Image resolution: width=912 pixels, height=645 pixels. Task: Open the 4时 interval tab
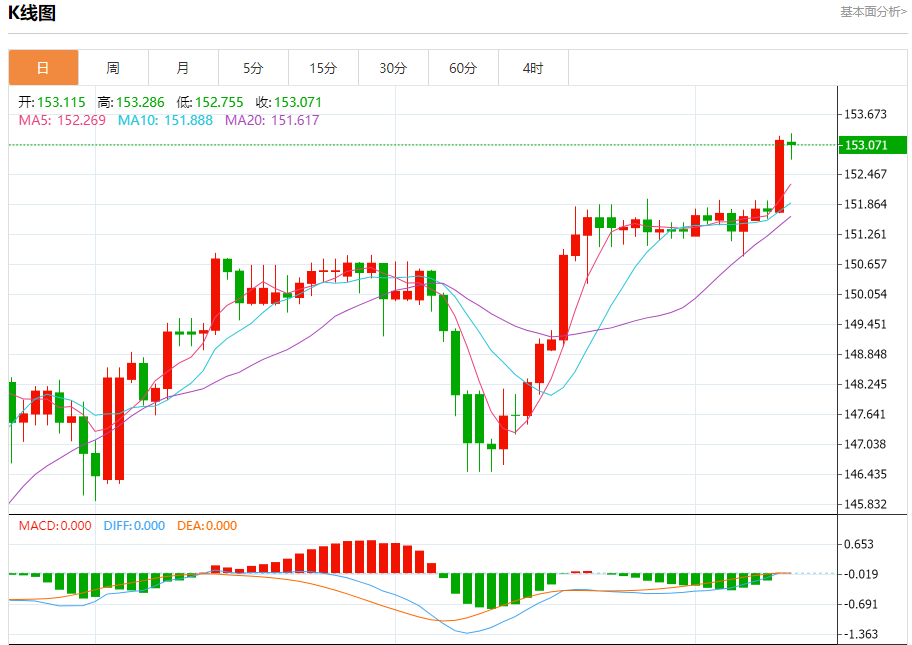click(533, 68)
